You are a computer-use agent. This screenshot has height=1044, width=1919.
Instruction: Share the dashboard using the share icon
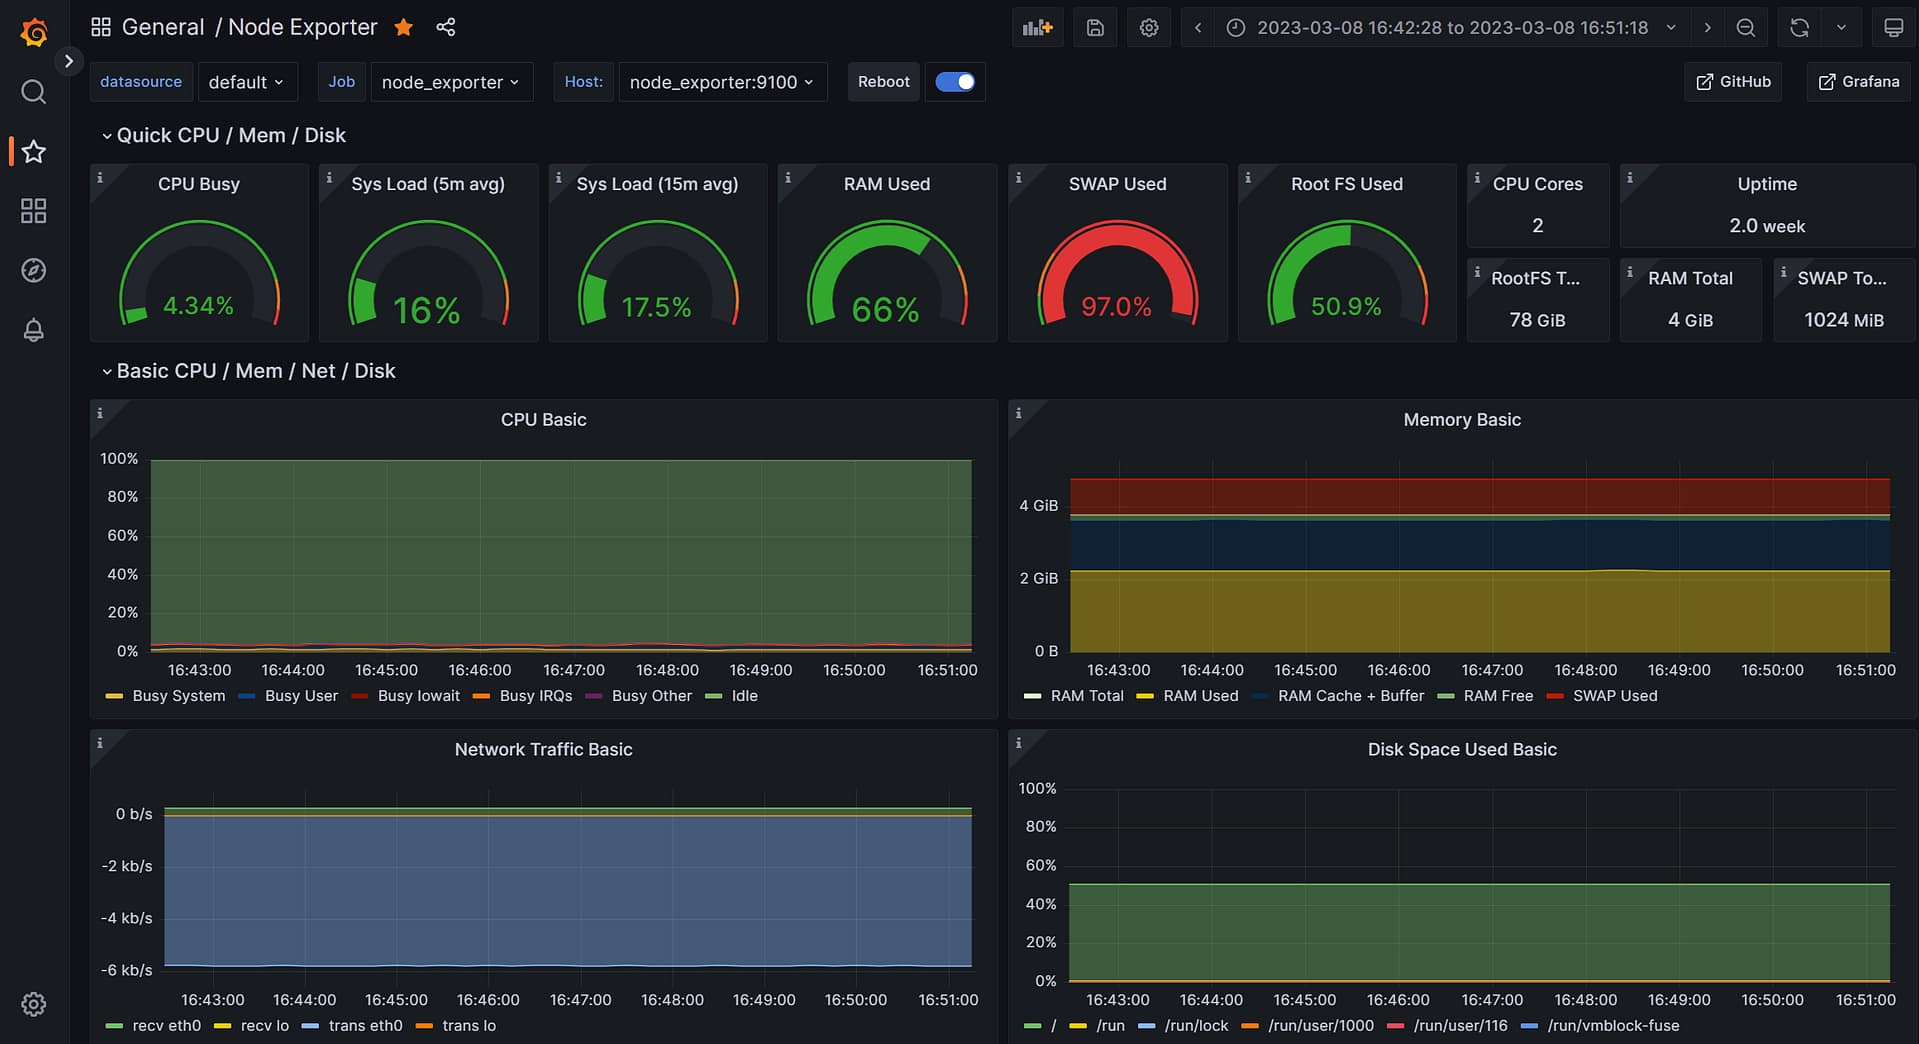click(446, 27)
